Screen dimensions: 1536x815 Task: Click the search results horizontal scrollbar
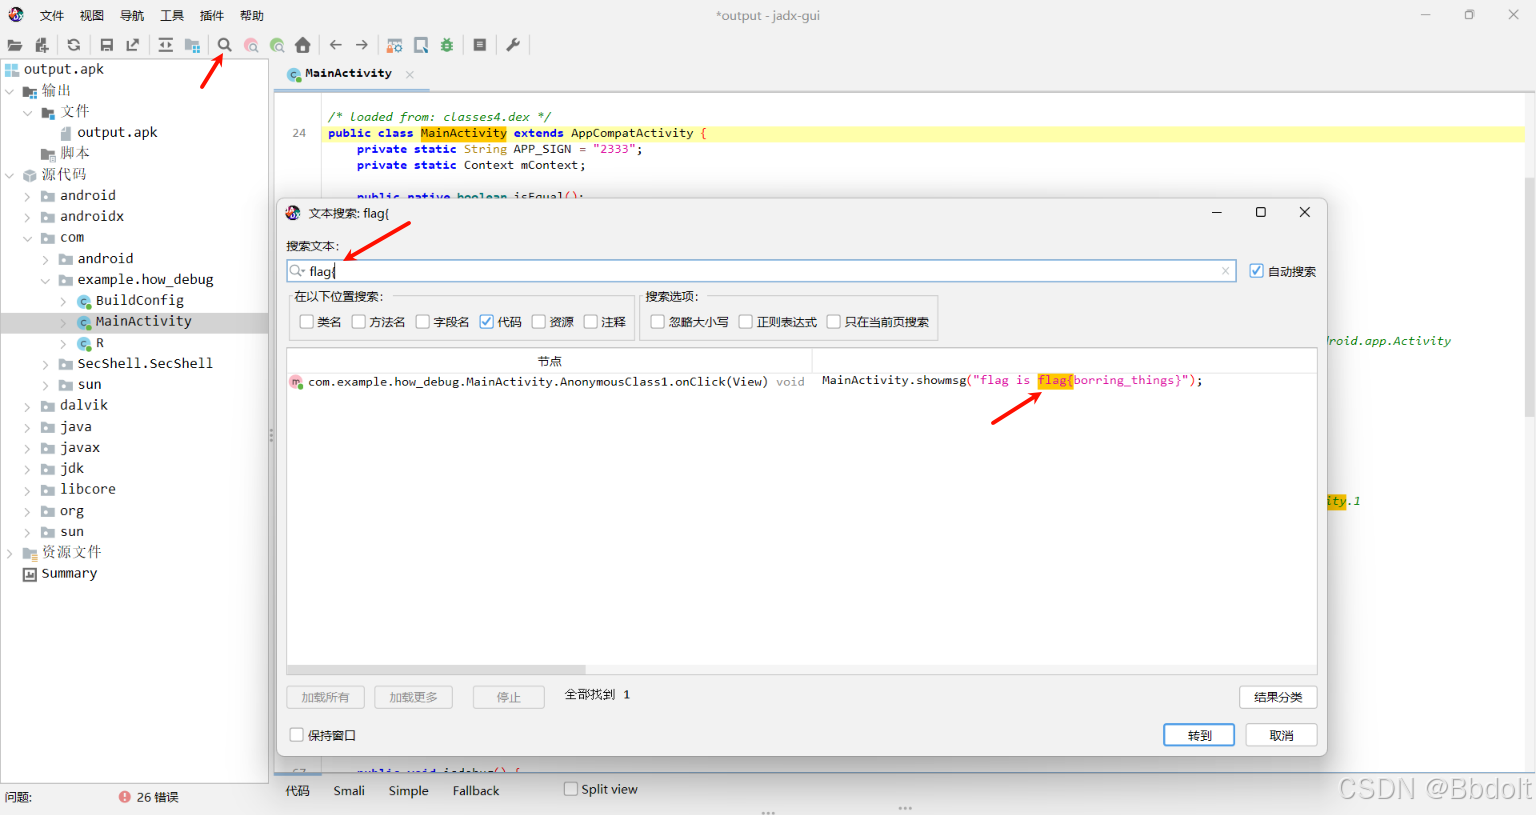click(436, 670)
